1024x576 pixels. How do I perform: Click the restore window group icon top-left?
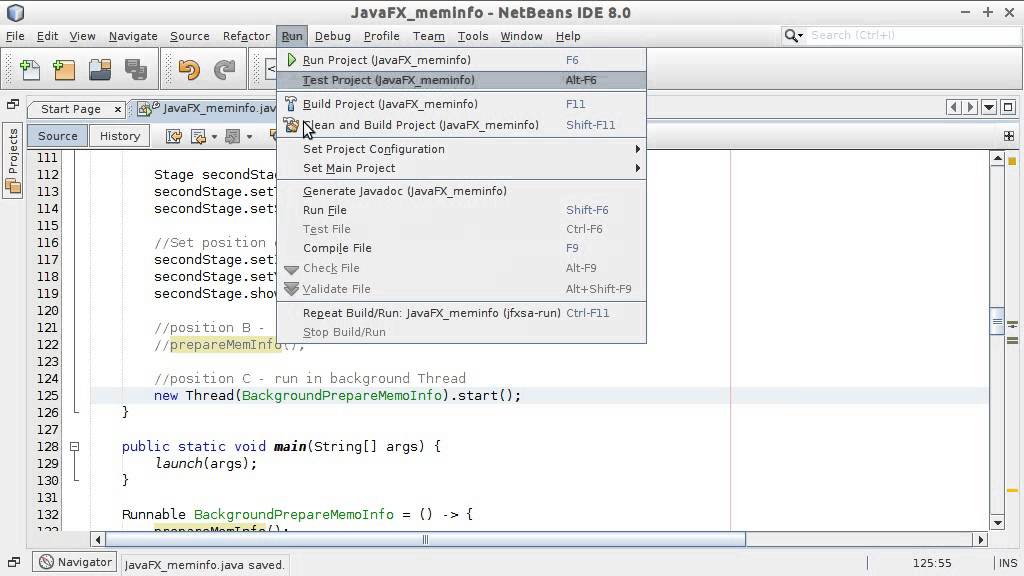pyautogui.click(x=12, y=104)
